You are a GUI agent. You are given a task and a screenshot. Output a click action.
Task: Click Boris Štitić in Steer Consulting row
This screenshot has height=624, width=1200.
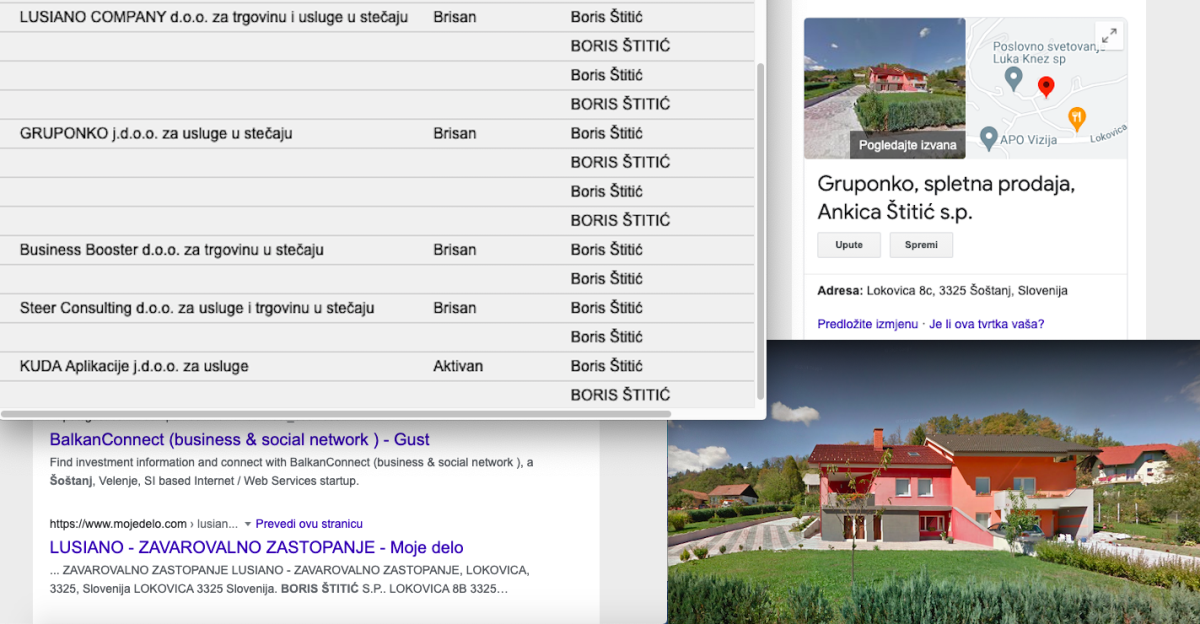click(x=607, y=308)
